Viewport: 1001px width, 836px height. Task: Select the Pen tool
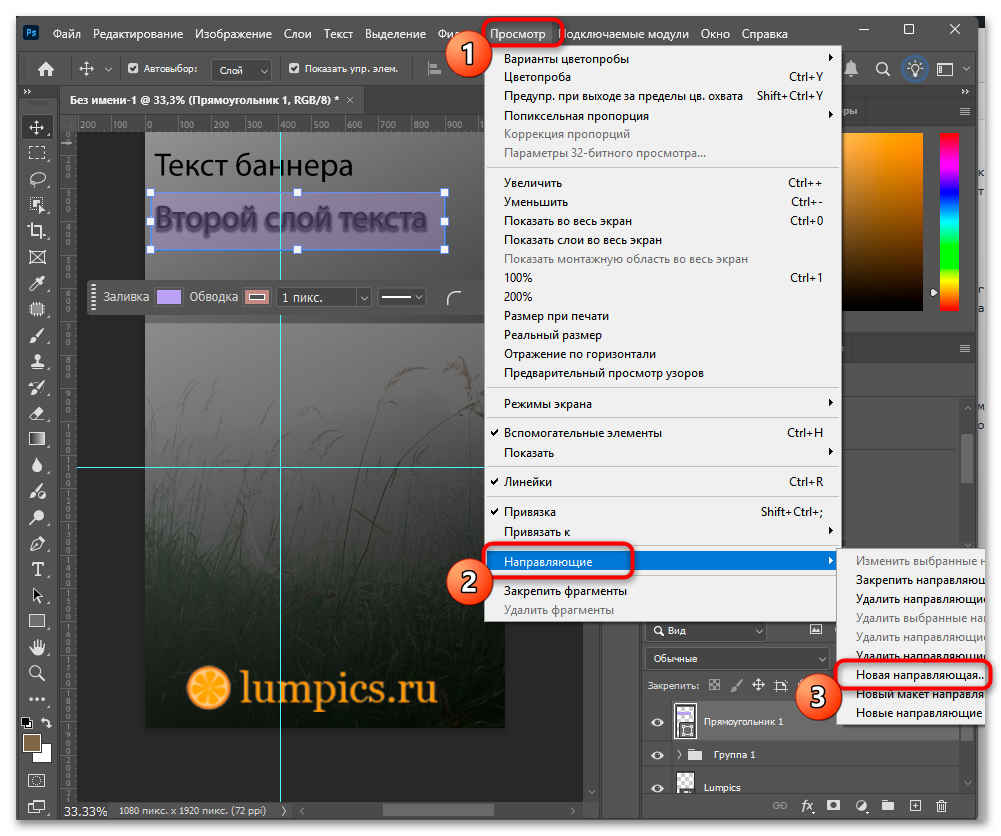[x=37, y=544]
